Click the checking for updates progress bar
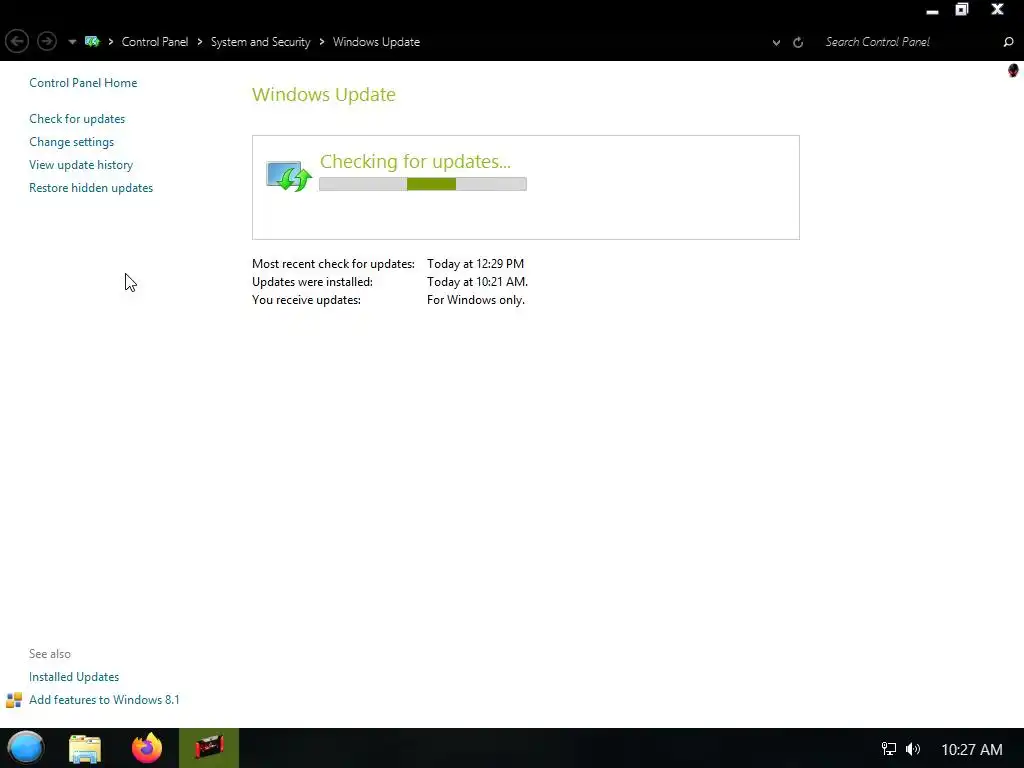The width and height of the screenshot is (1024, 768). [x=423, y=184]
